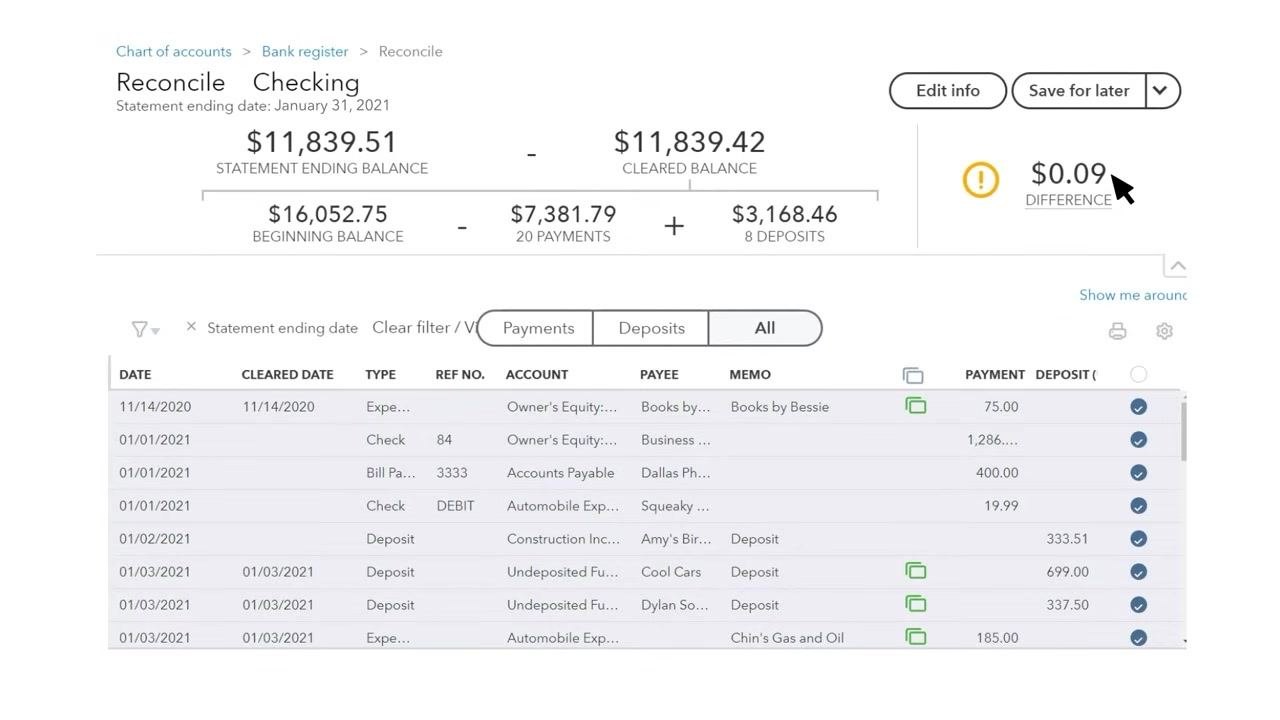
Task: Uncheck the Squeaky 19.99 check
Action: coord(1138,506)
